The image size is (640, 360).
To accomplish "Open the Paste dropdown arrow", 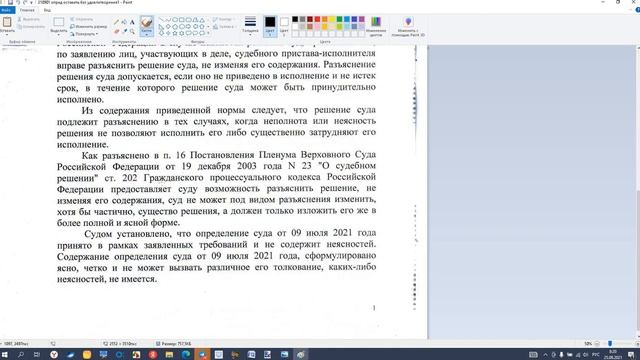I will click(7, 34).
